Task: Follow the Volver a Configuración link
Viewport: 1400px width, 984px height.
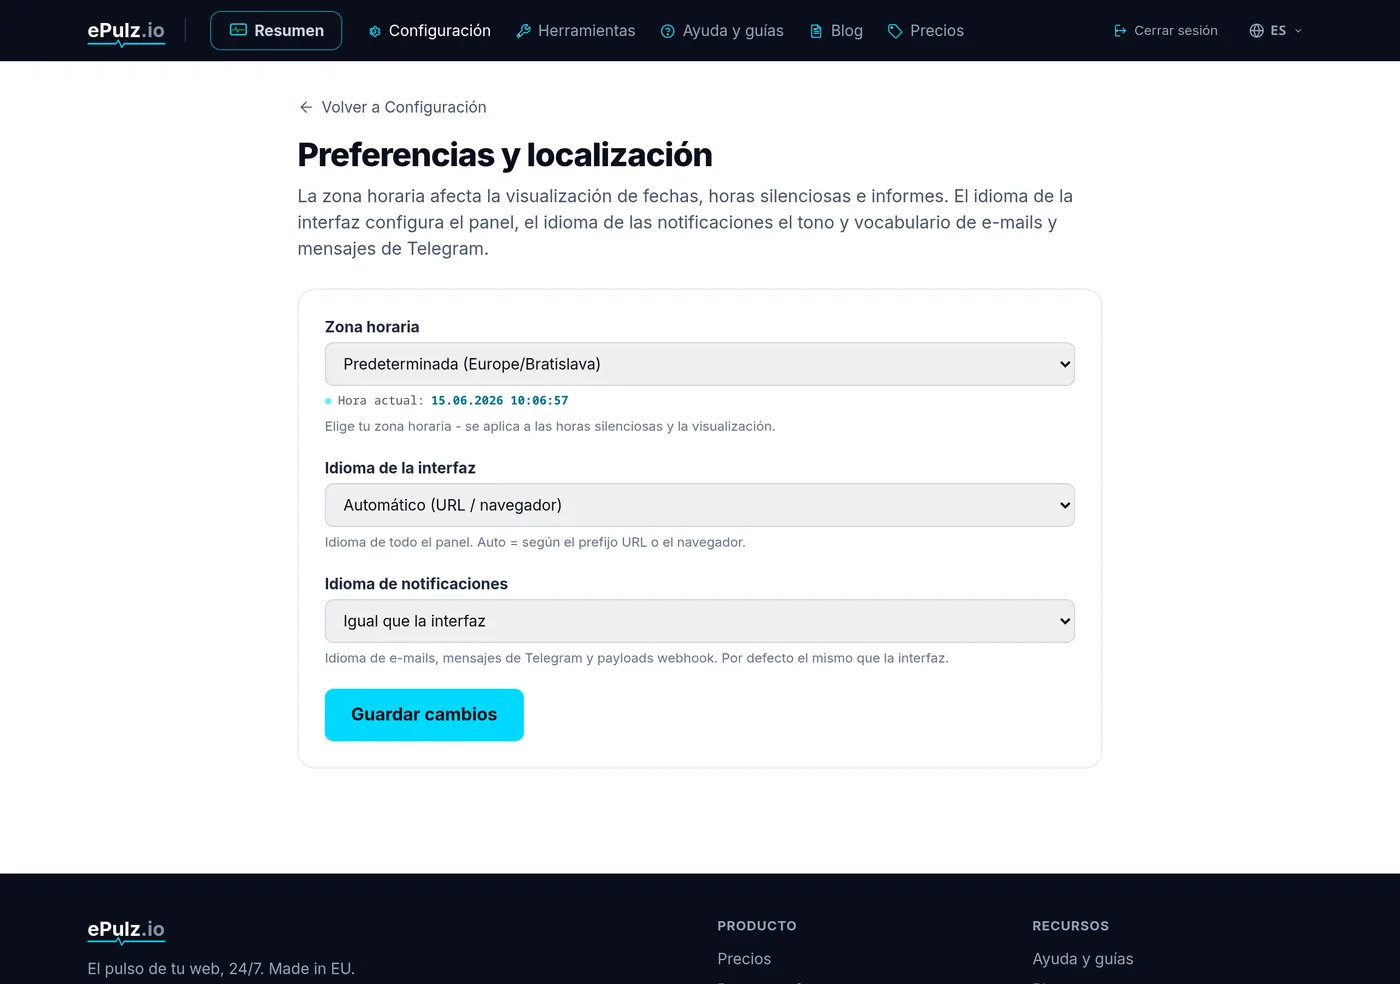Action: (x=392, y=107)
